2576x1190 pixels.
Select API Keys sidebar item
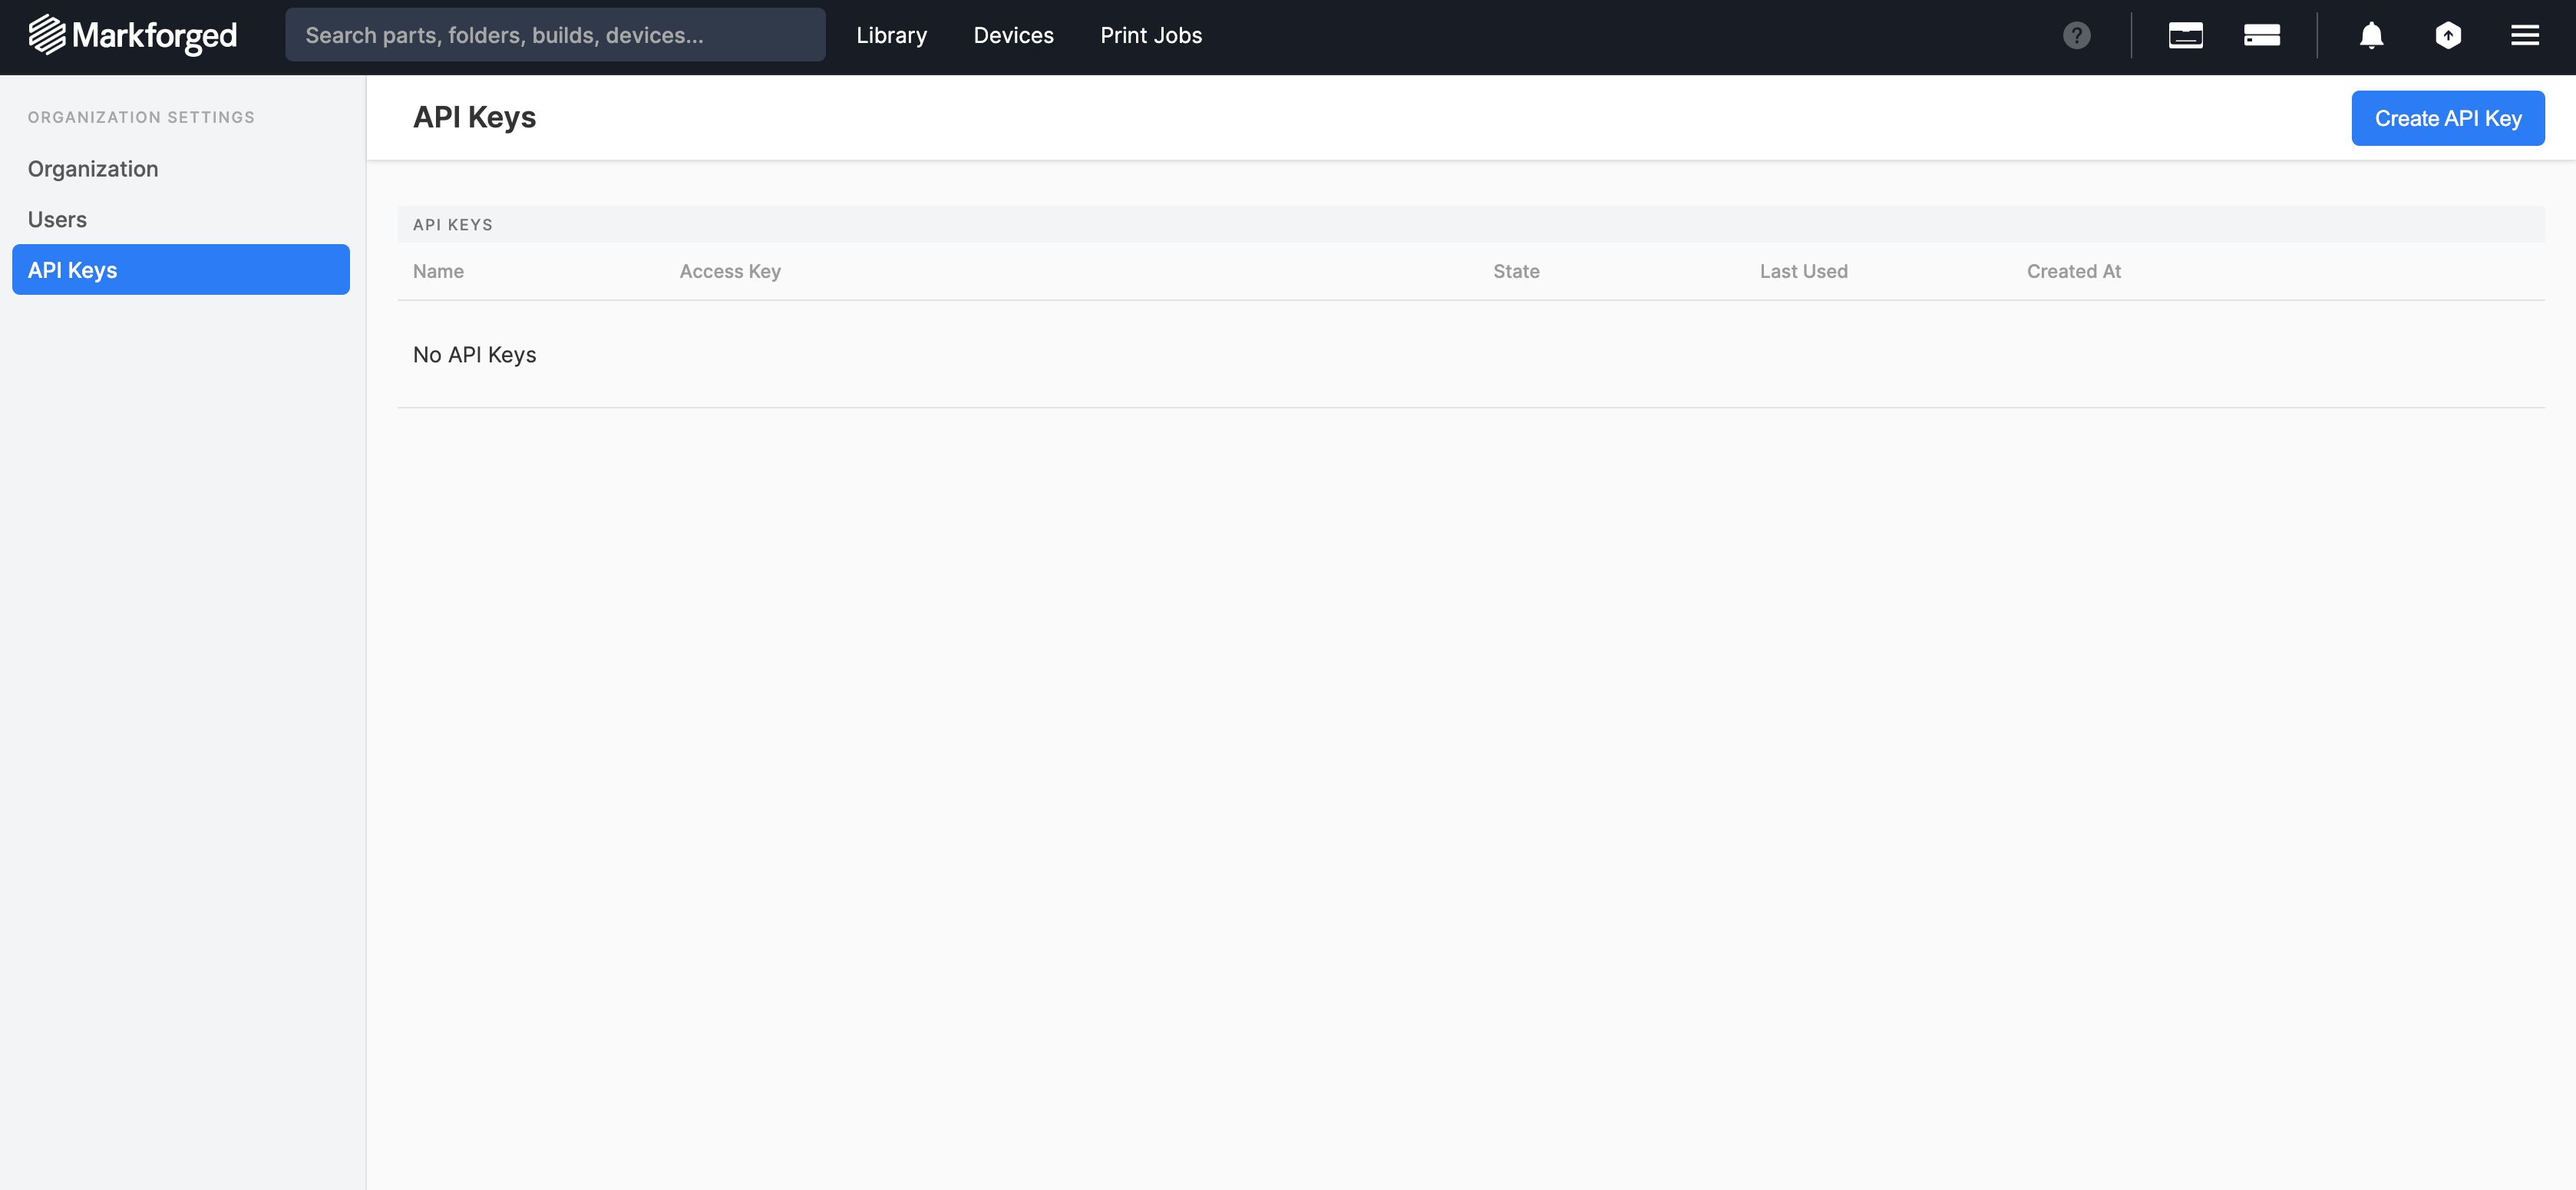181,270
